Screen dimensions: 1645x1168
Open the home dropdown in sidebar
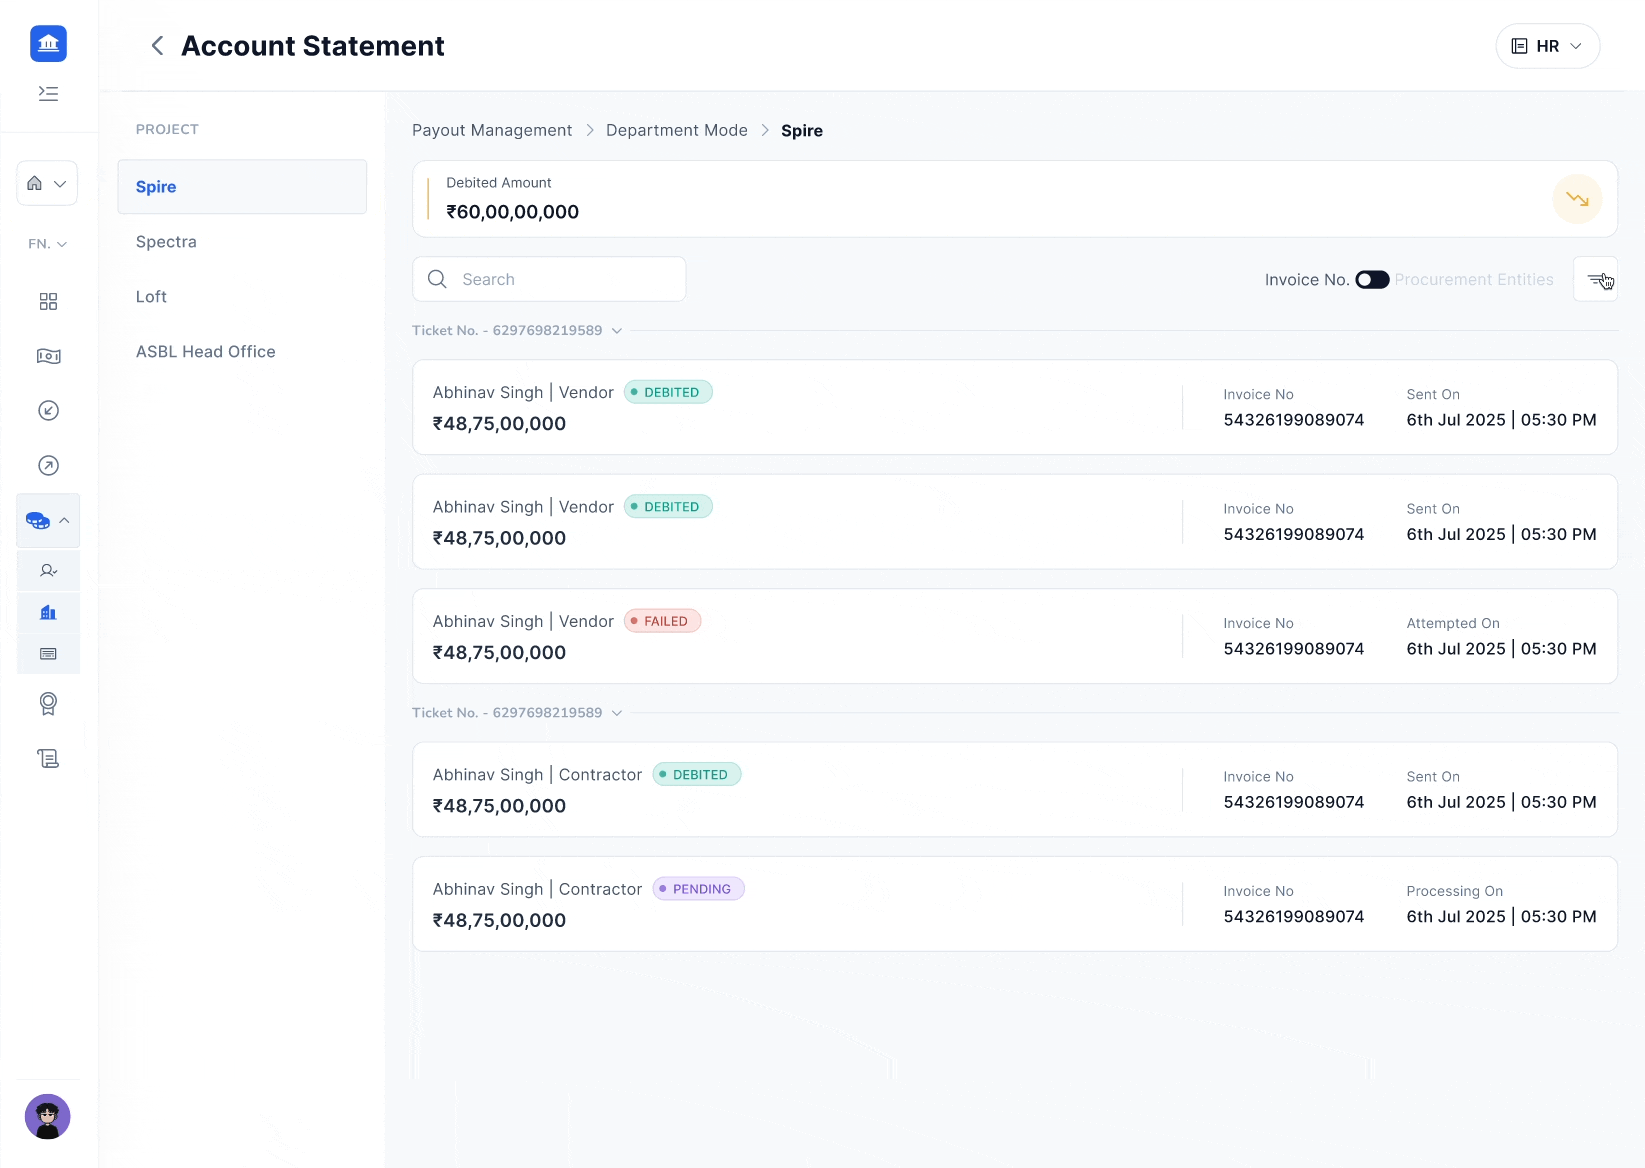pyautogui.click(x=47, y=183)
